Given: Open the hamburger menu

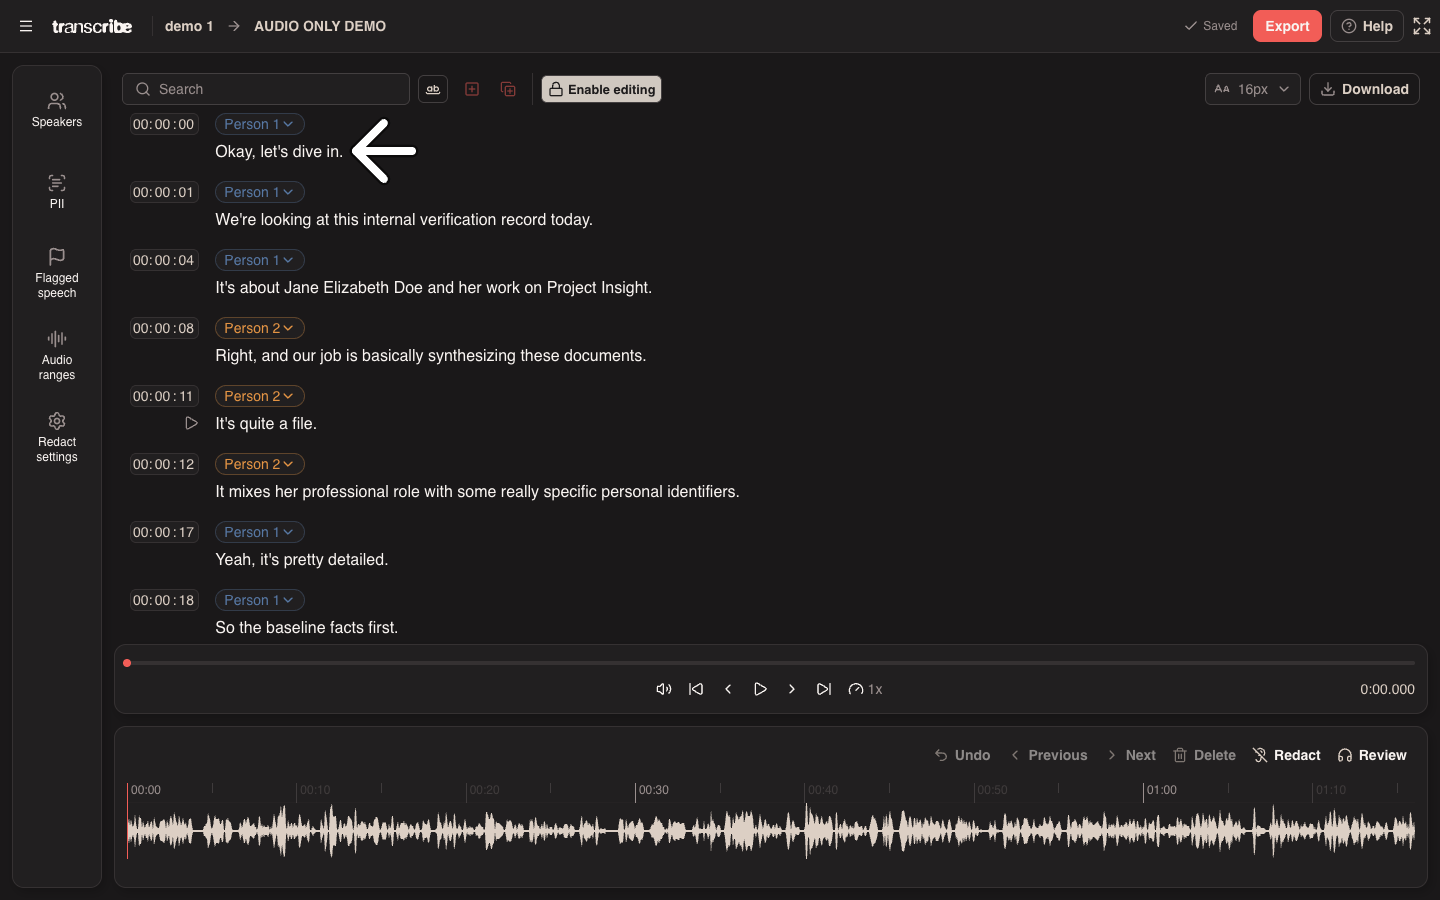Looking at the screenshot, I should coord(26,26).
